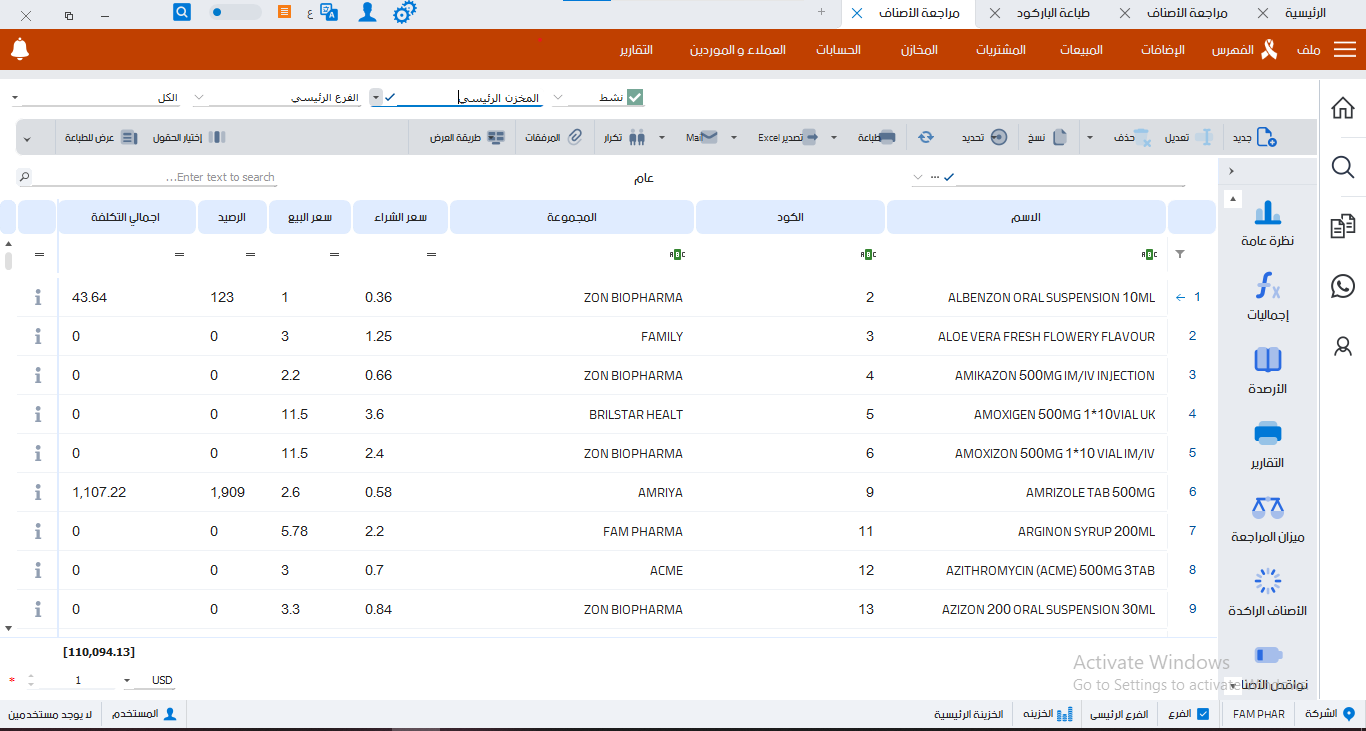The height and width of the screenshot is (731, 1366).
Task: Flip the toggle switch in the title bar
Action: click(x=235, y=13)
